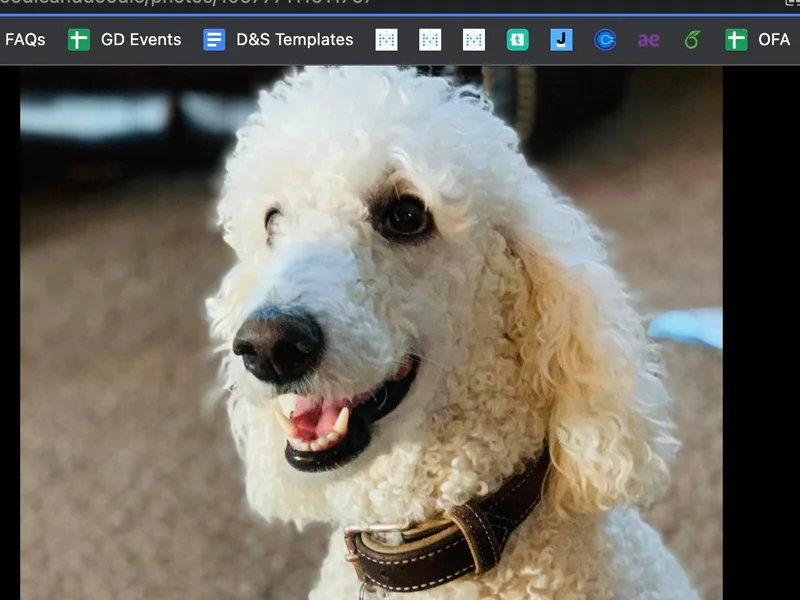Open the FAQs bookmark
The image size is (800, 600).
pyautogui.click(x=27, y=40)
